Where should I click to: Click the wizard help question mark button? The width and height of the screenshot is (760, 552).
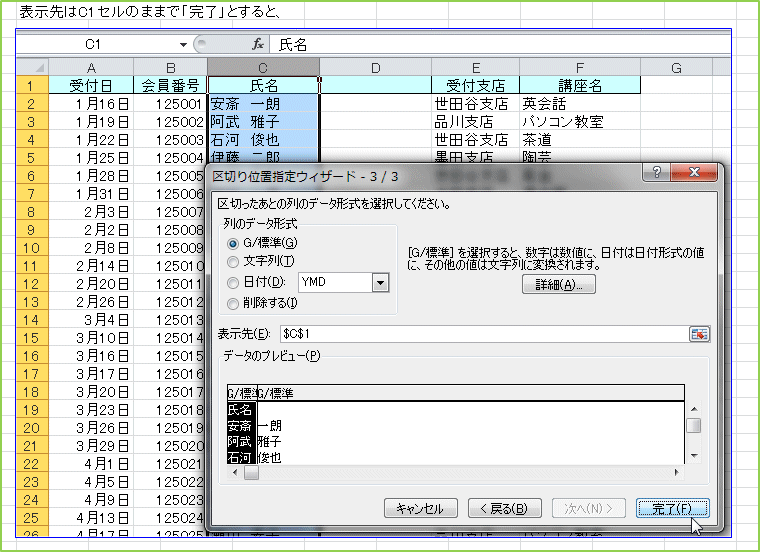pyautogui.click(x=656, y=172)
